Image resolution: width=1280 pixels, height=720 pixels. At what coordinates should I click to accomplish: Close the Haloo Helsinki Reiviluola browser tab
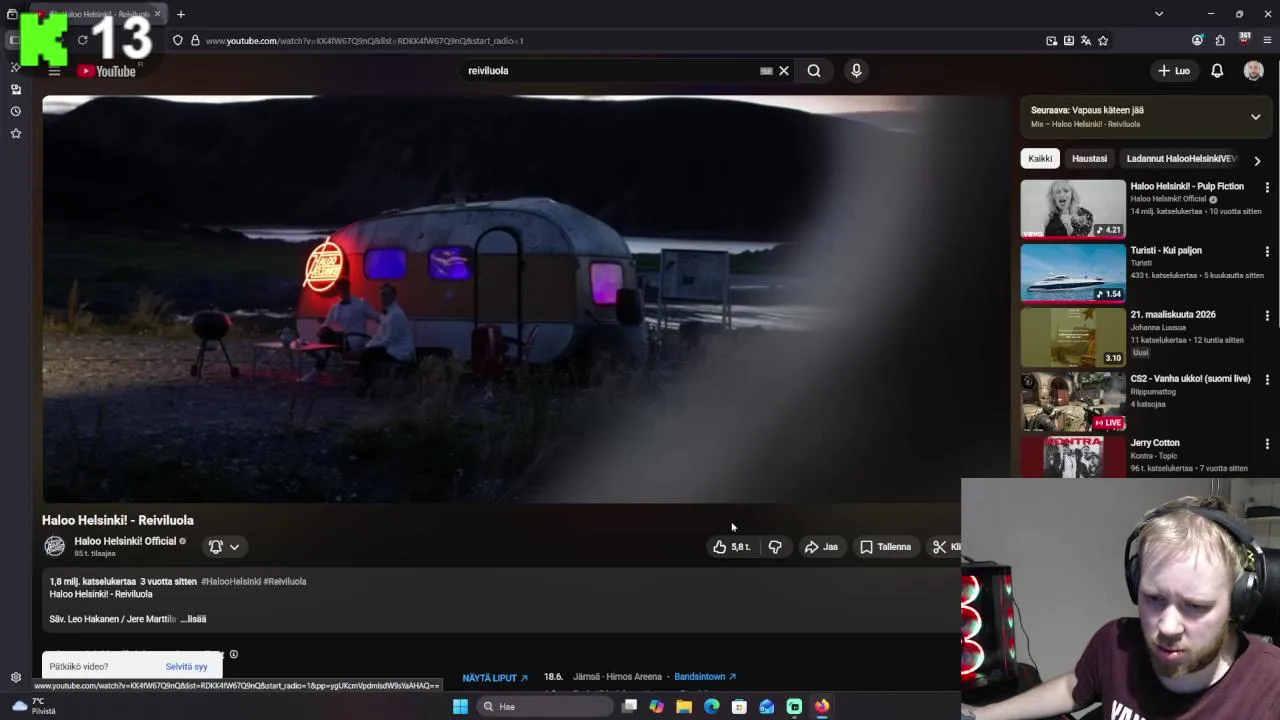click(x=157, y=14)
